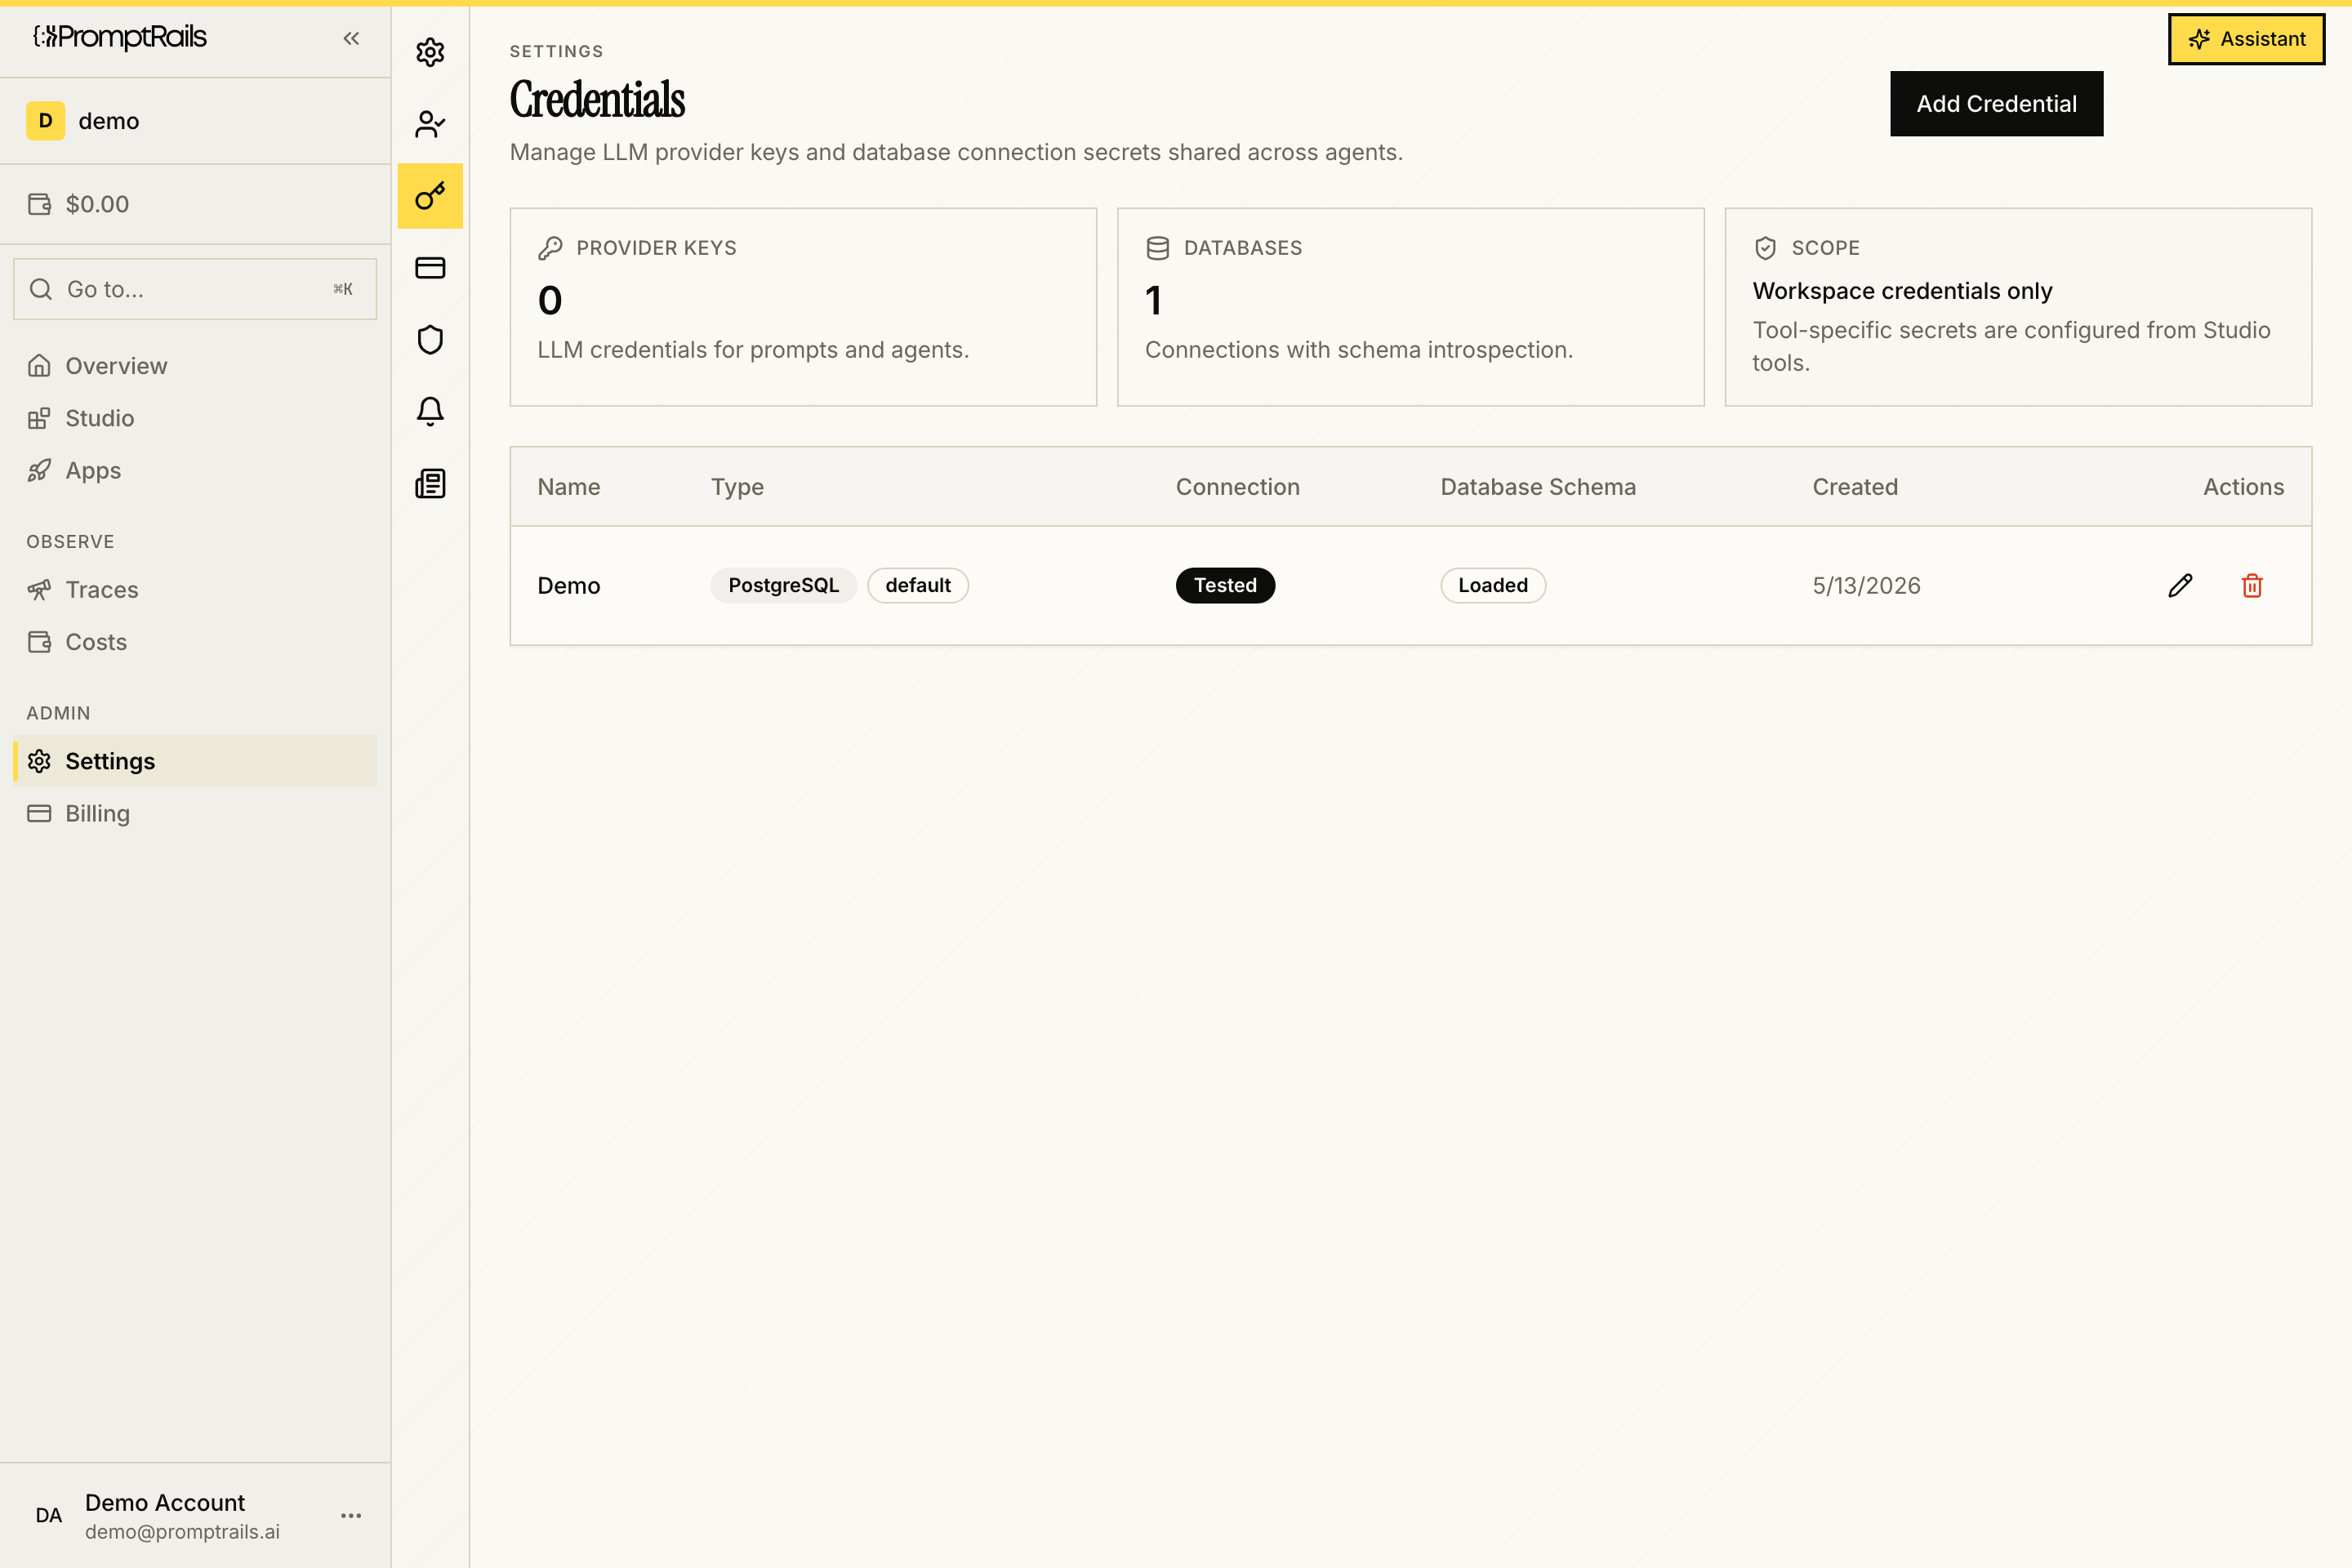Delete the Demo credential with trash icon

click(x=2252, y=586)
